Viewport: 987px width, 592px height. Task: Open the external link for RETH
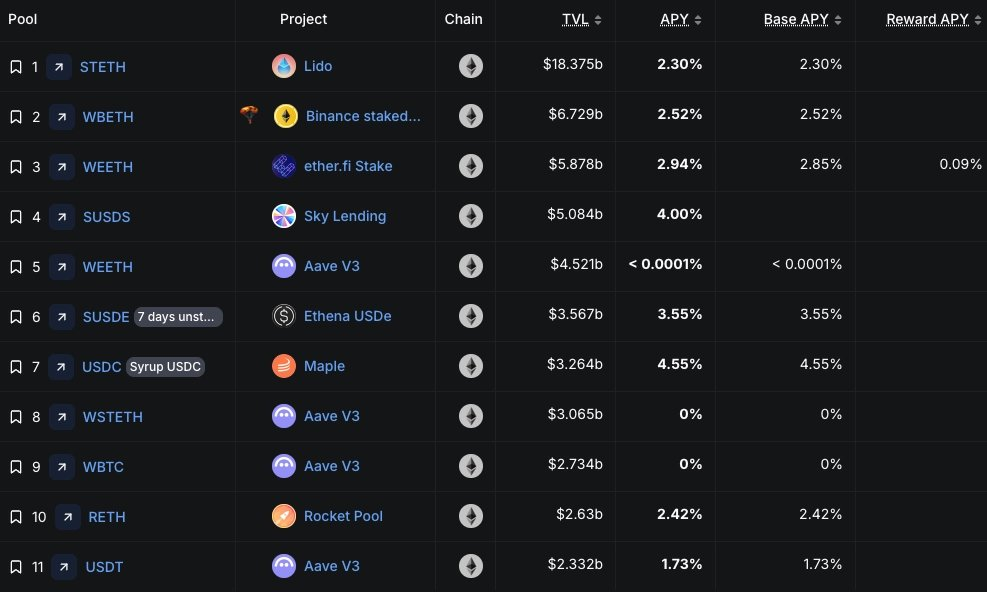click(x=67, y=517)
